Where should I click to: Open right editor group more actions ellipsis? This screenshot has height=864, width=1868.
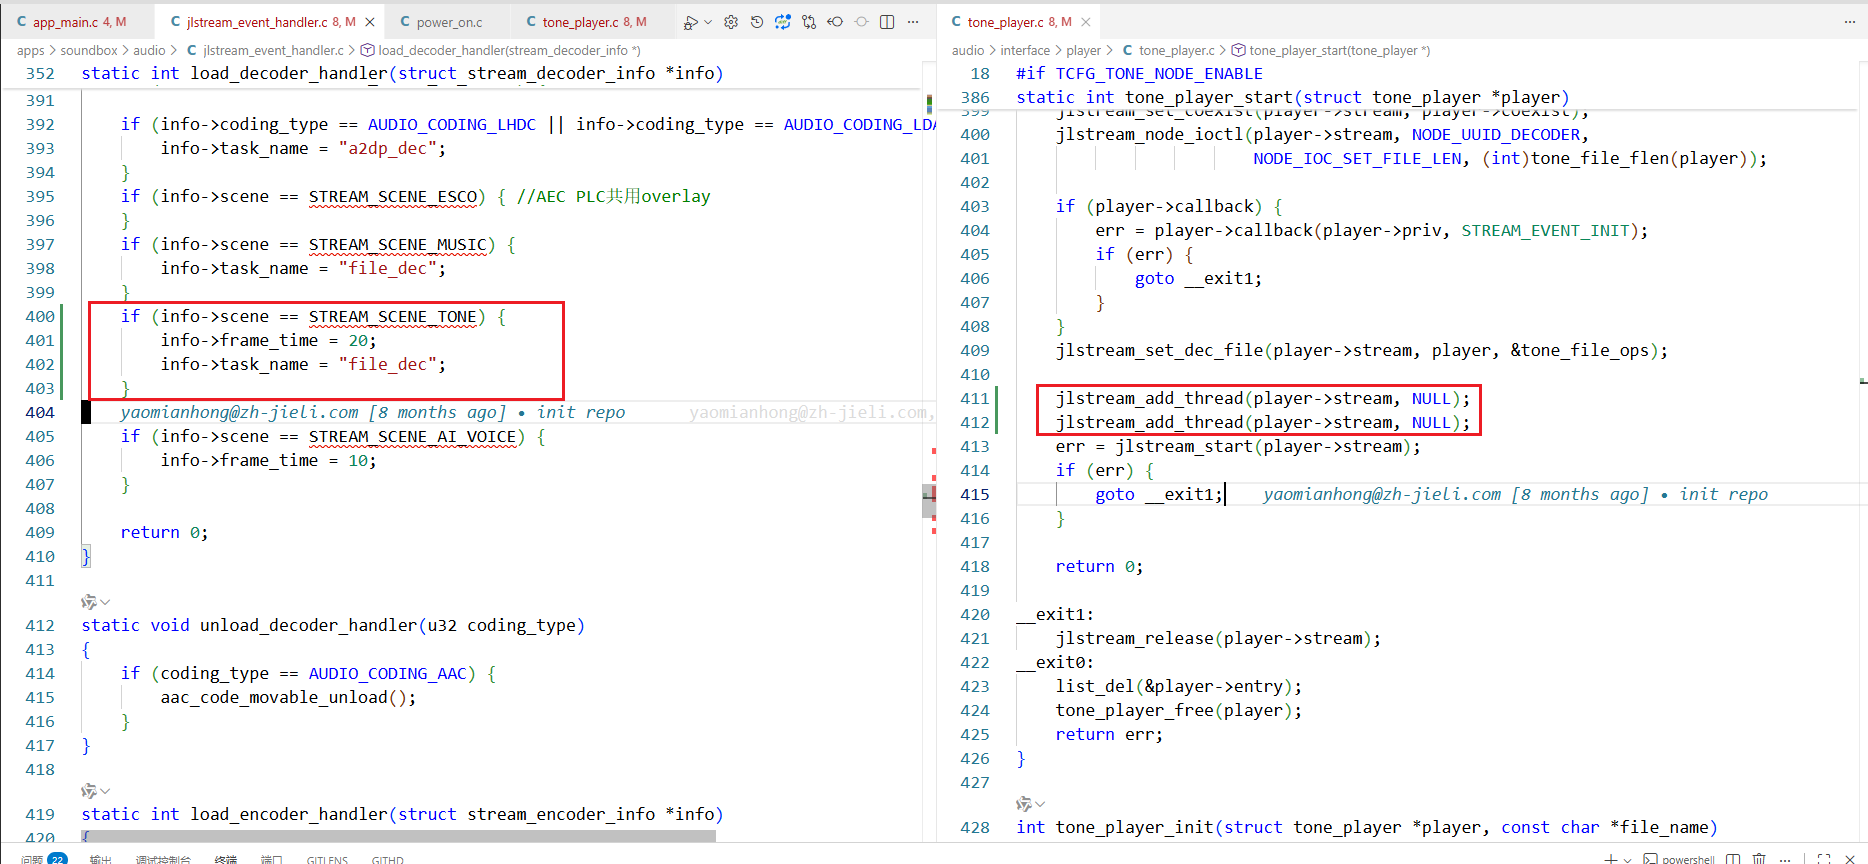(1850, 22)
